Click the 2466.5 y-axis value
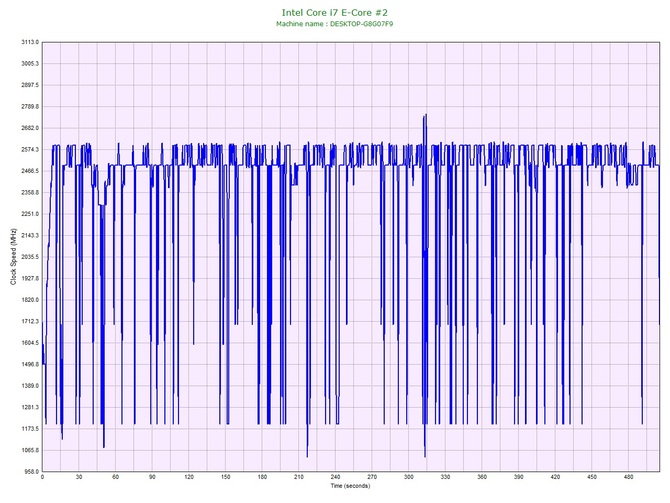Image resolution: width=670 pixels, height=503 pixels. [30, 171]
